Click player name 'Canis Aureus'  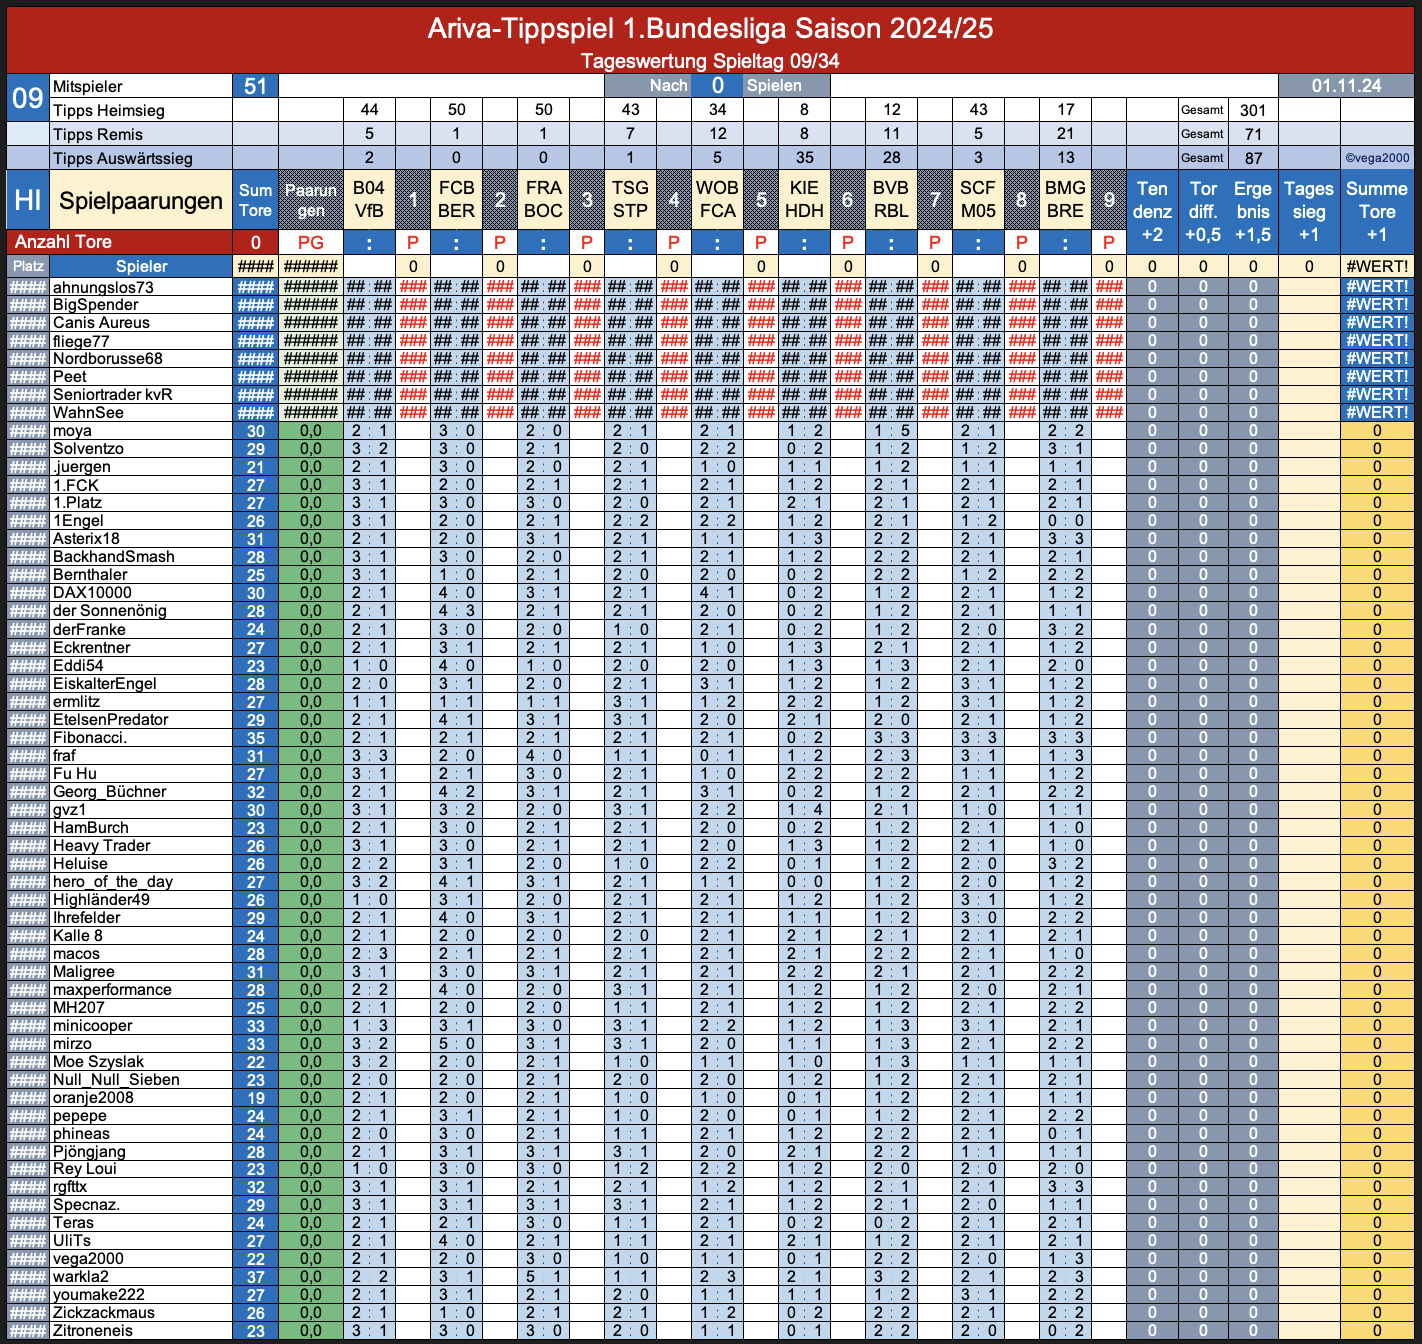[x=101, y=323]
